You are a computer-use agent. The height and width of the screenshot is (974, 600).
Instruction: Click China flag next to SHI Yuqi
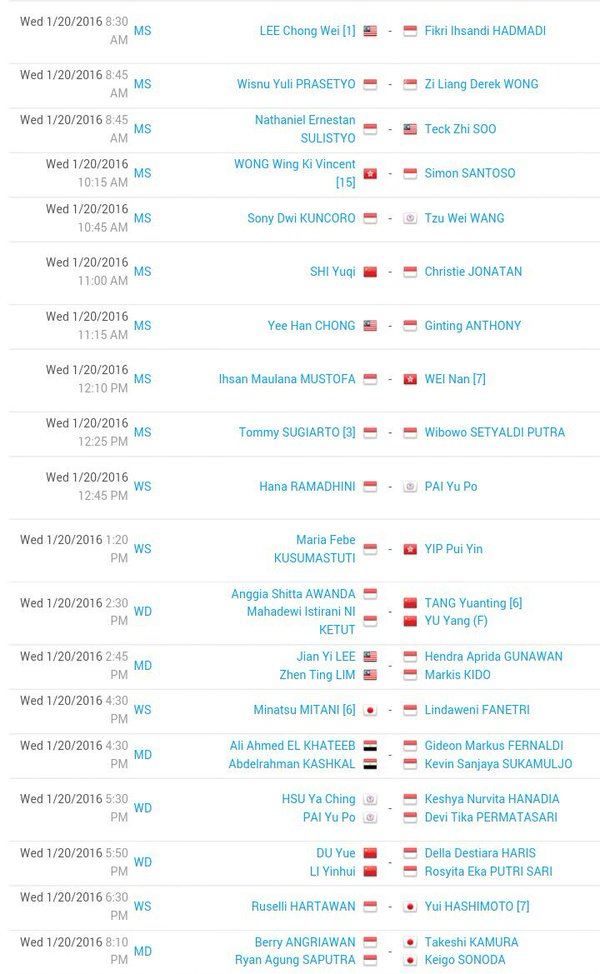pos(370,271)
